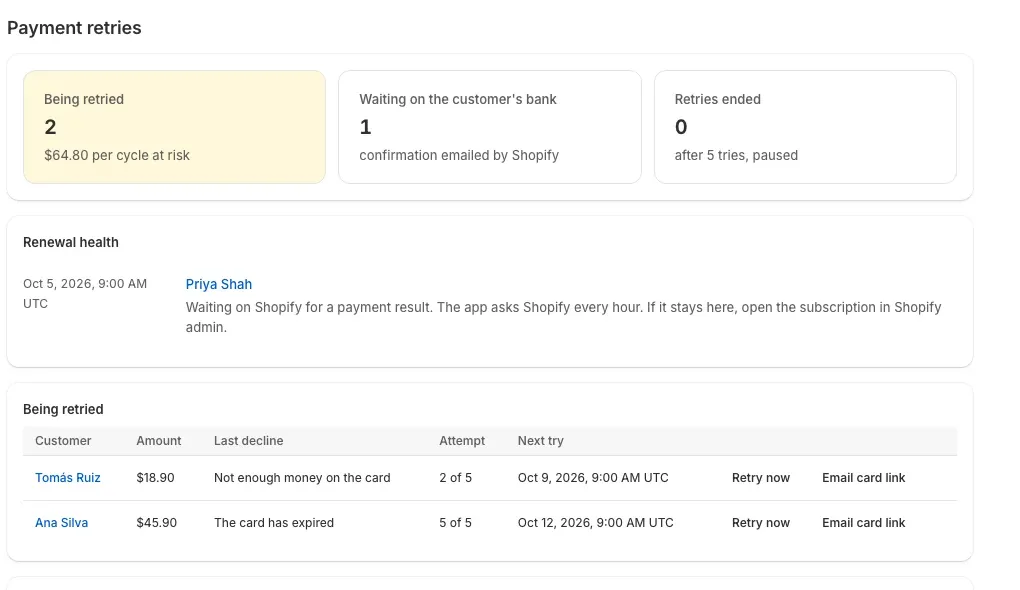The image size is (1020, 590).
Task: Click the Attempt column header
Action: (x=462, y=440)
